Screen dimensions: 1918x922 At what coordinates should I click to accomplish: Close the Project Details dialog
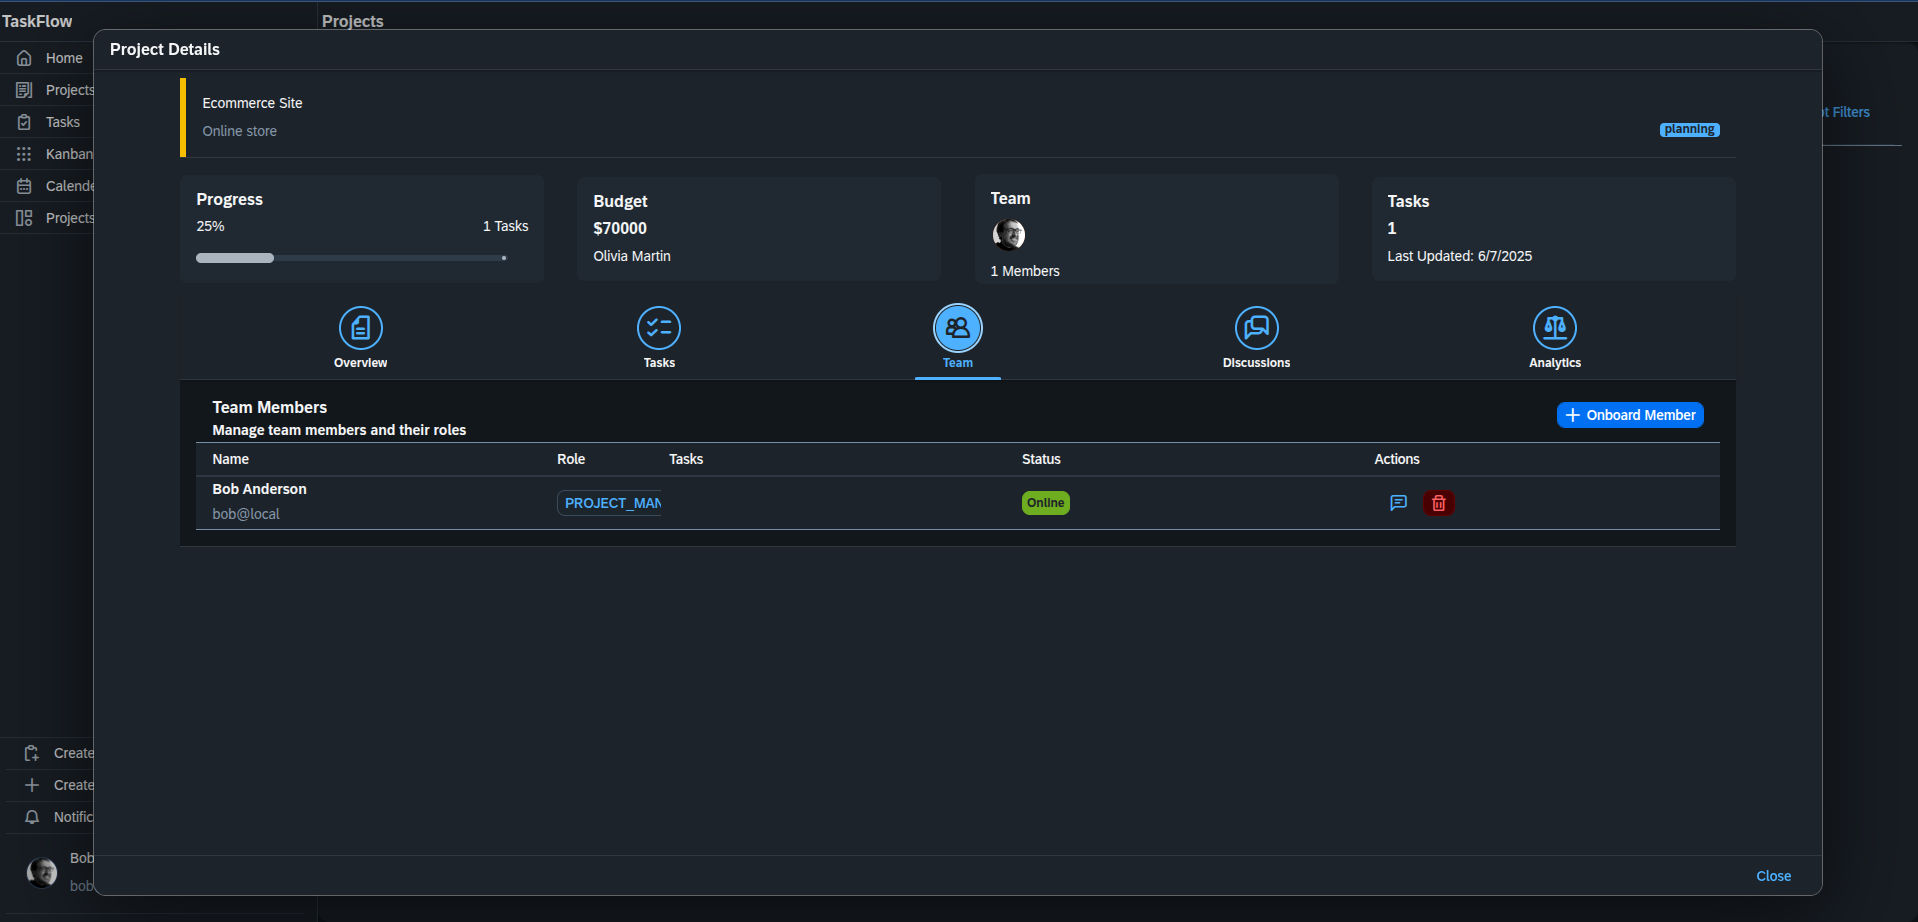(x=1774, y=876)
